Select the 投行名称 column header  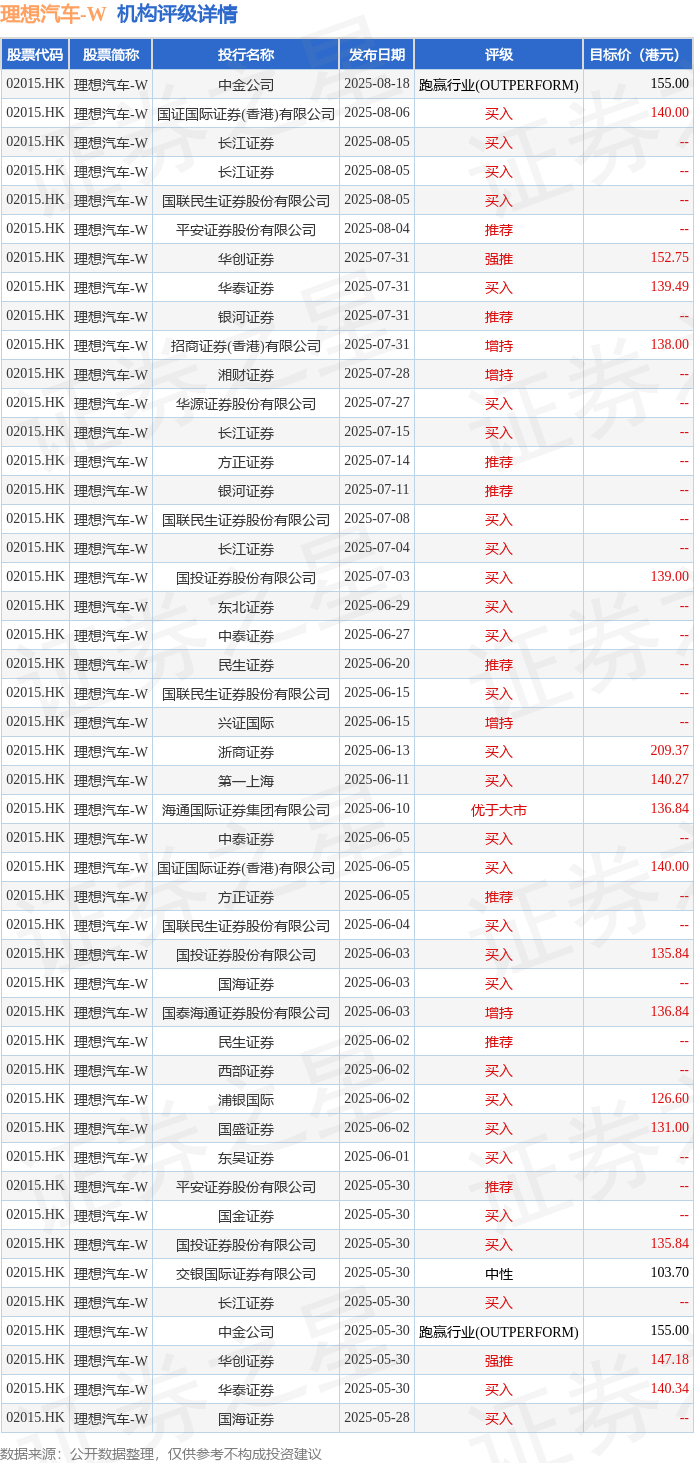pos(246,55)
